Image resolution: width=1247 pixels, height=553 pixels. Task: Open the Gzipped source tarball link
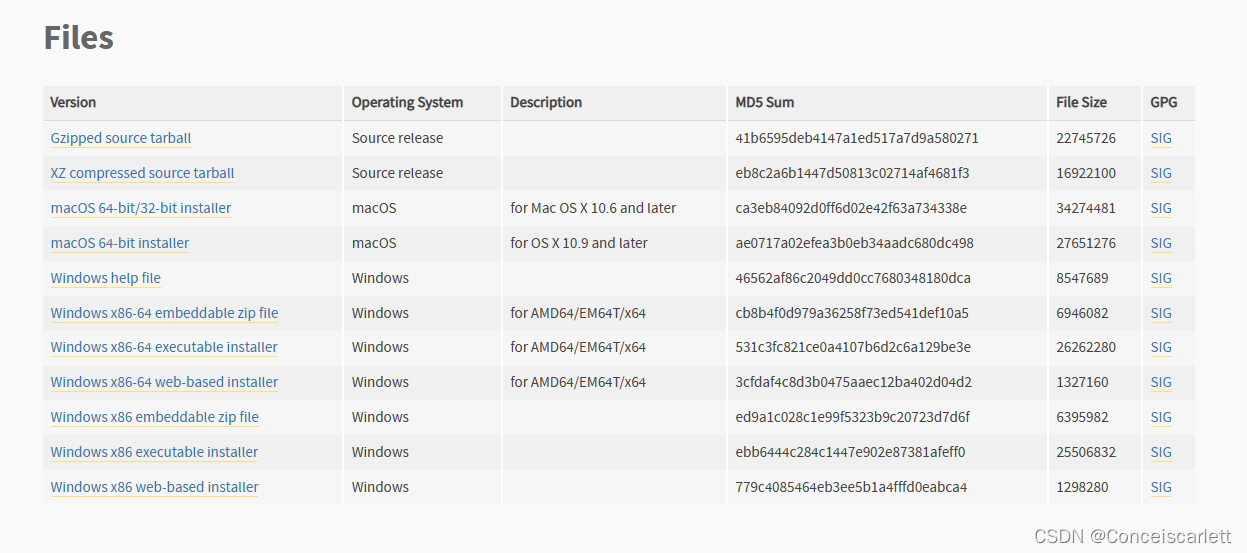(120, 138)
